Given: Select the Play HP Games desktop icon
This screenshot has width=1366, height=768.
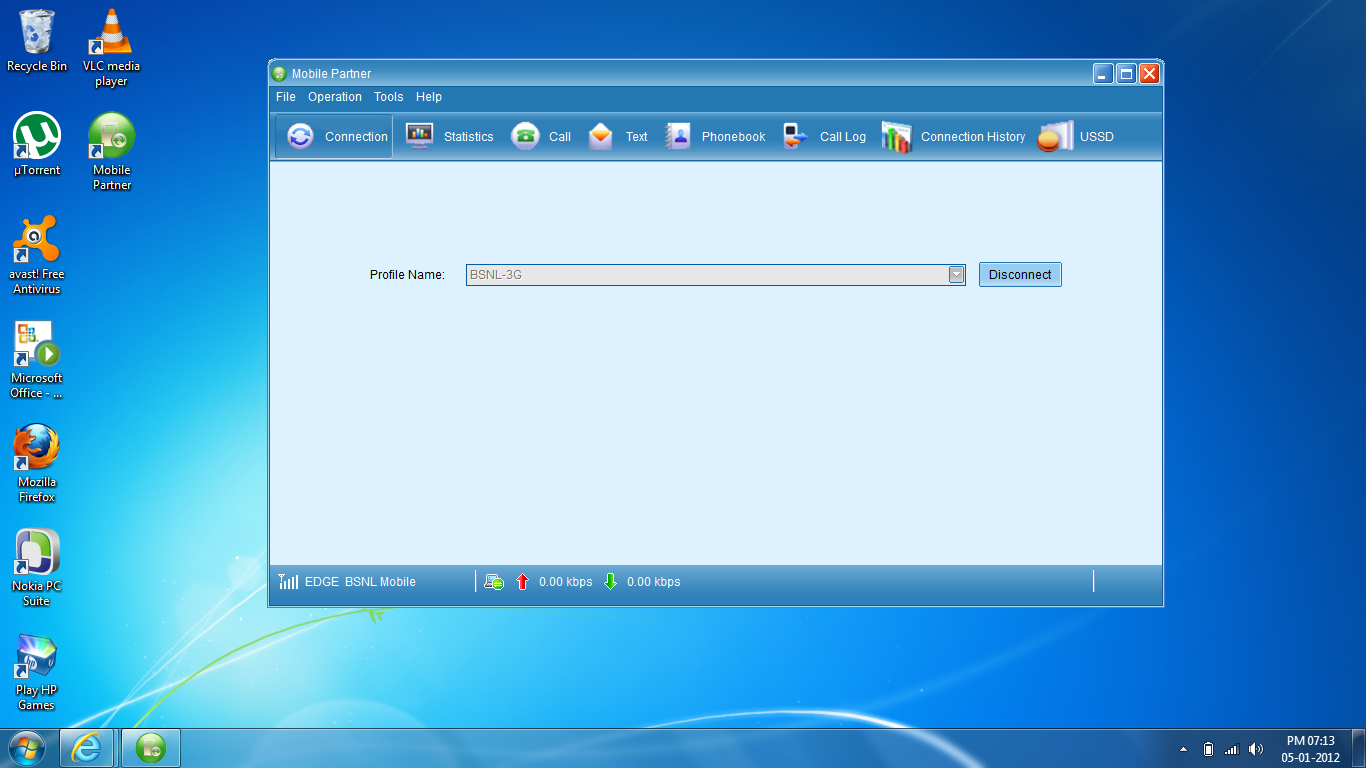Looking at the screenshot, I should 37,672.
